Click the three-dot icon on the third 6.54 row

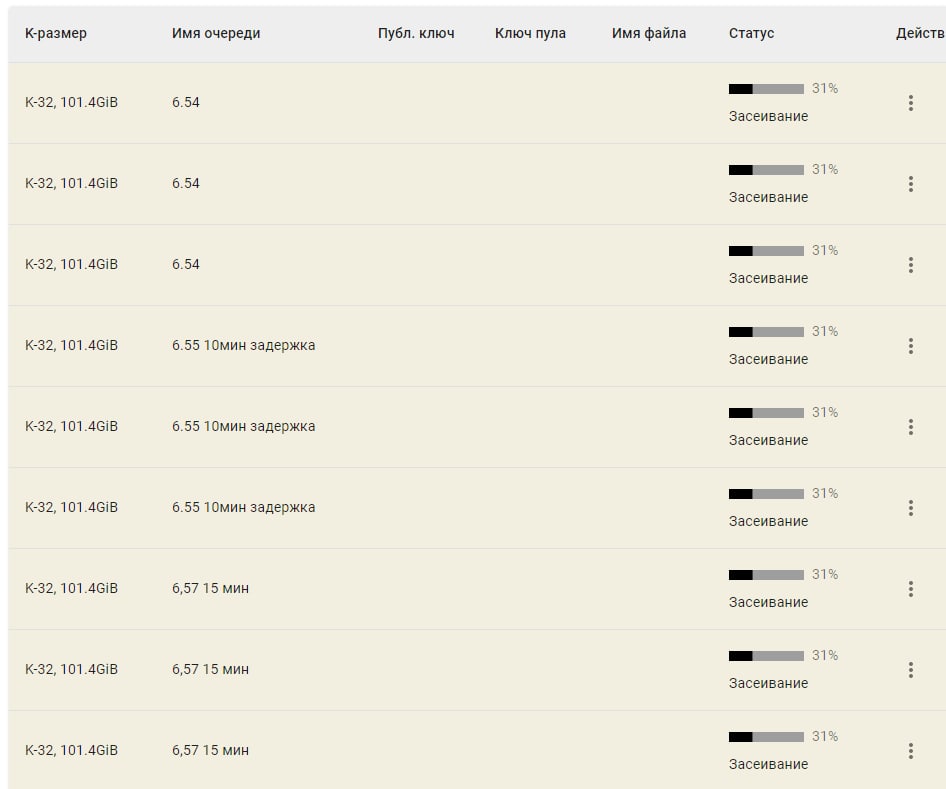910,265
